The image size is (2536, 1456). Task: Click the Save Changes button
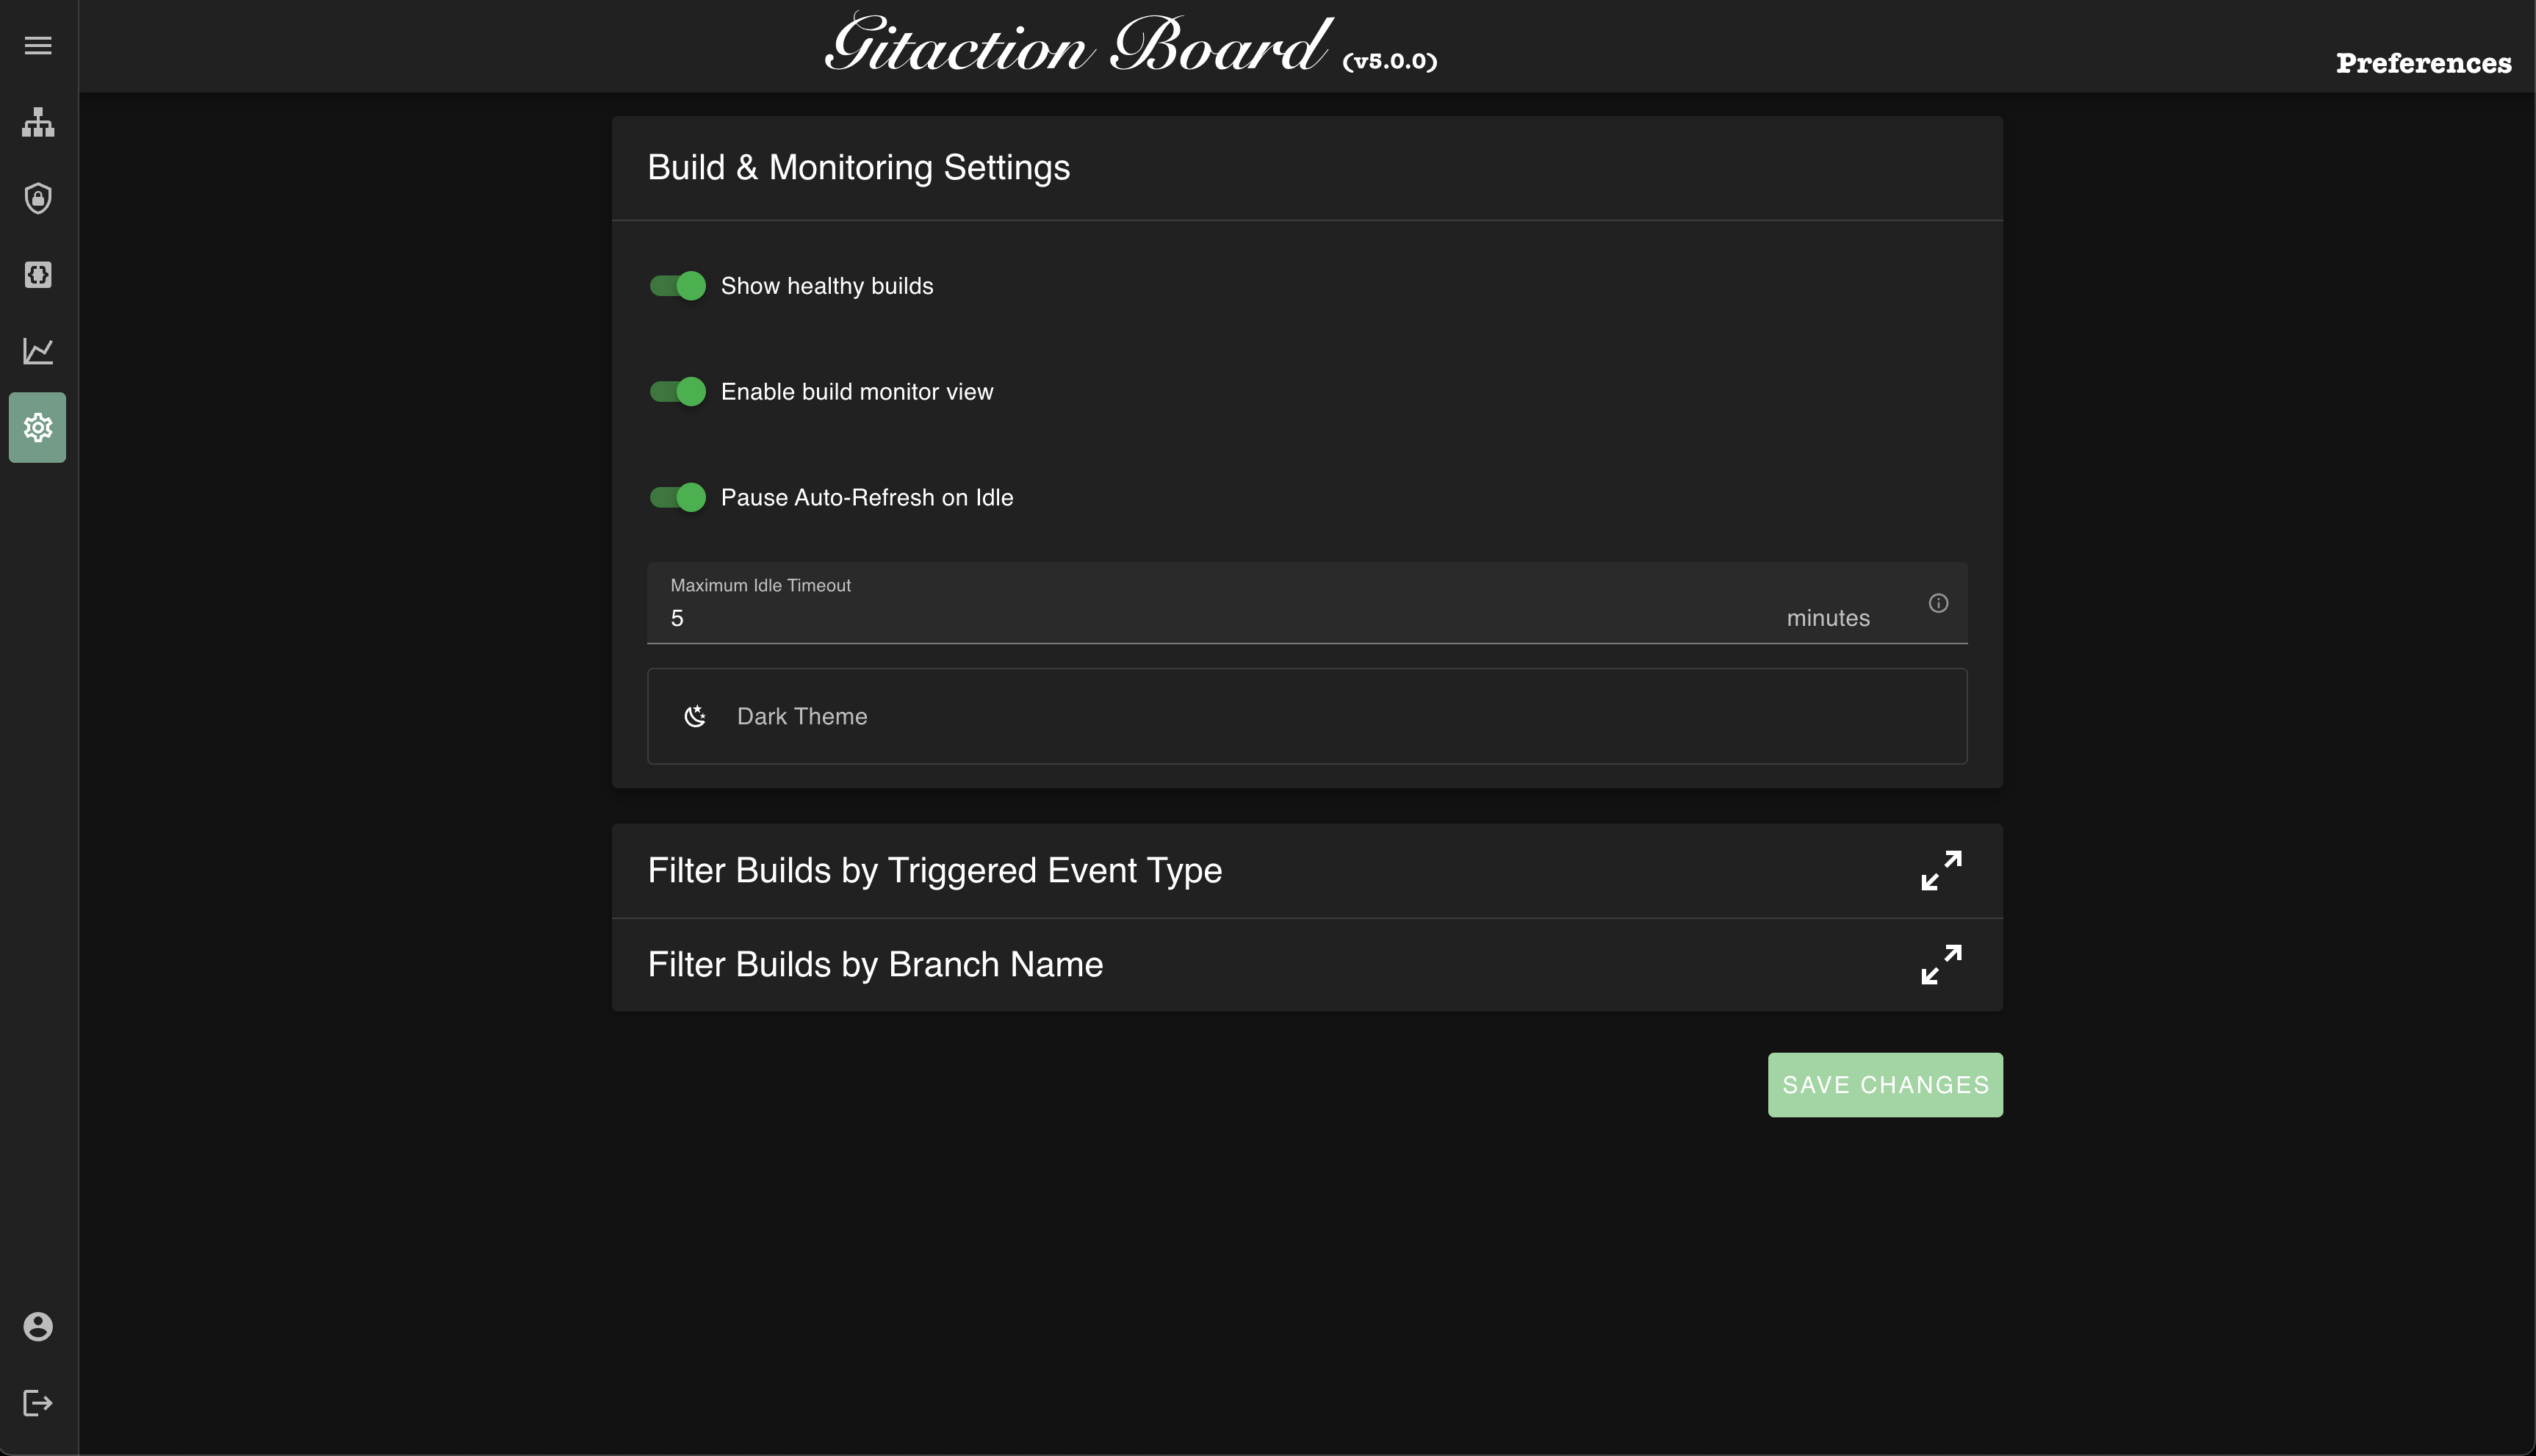point(1884,1085)
